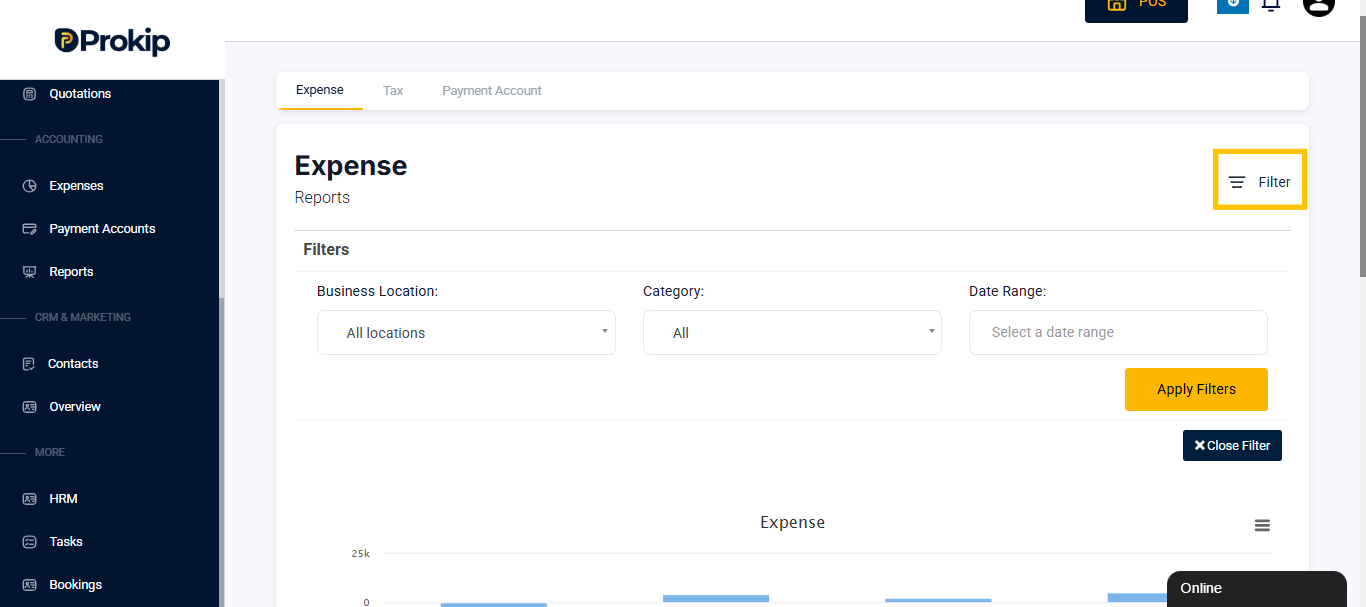Image resolution: width=1366 pixels, height=607 pixels.
Task: Click the Contacts sidebar icon
Action: (29, 364)
